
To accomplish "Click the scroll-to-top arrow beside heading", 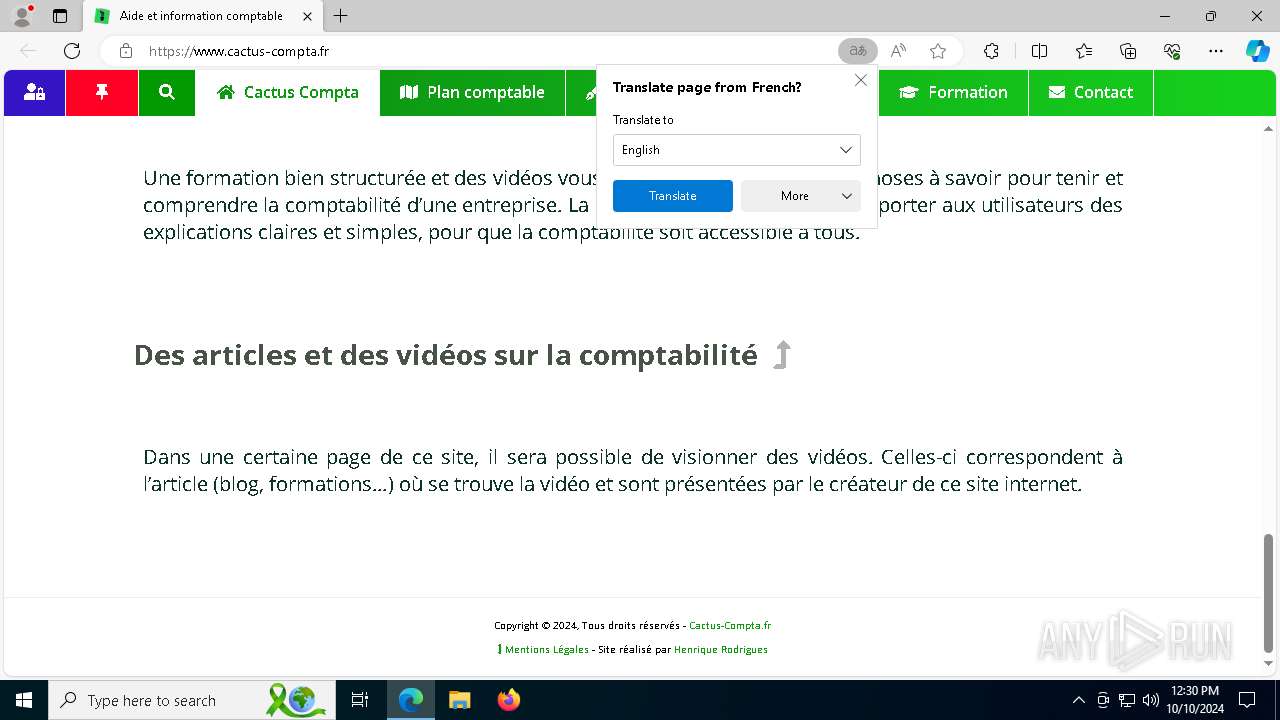I will (783, 355).
